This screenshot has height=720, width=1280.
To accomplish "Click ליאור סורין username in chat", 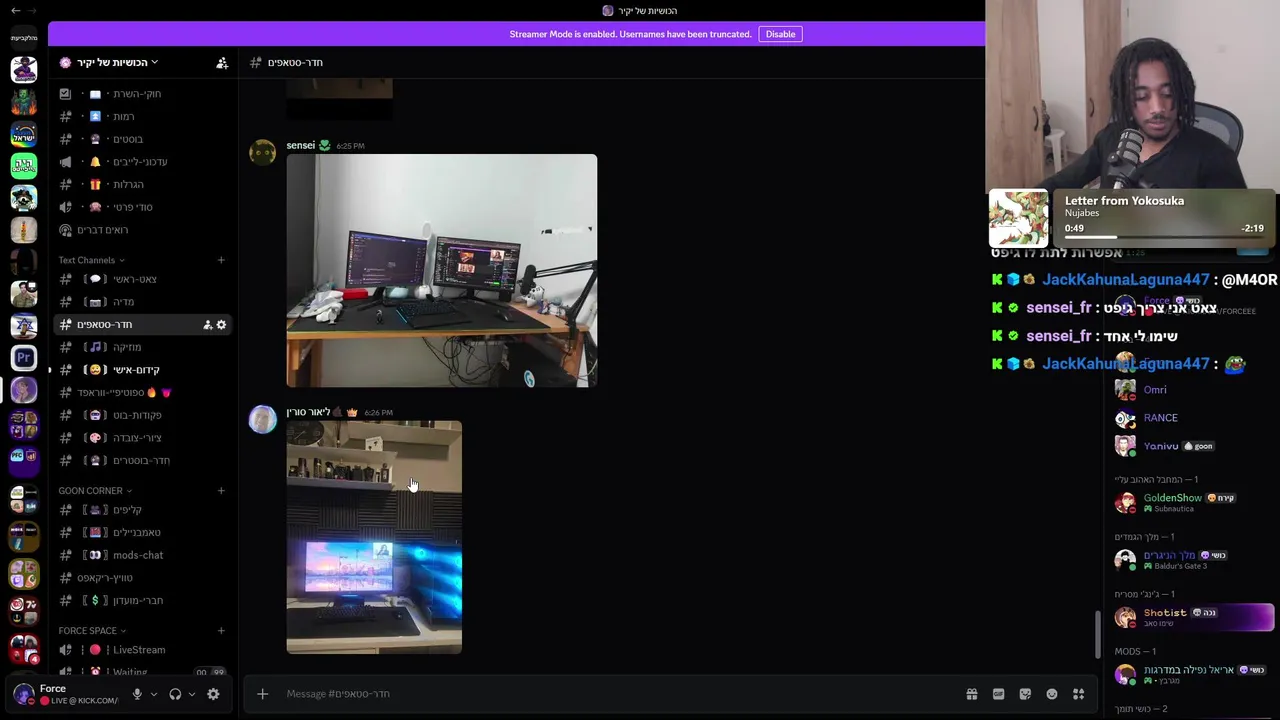I will pos(308,412).
